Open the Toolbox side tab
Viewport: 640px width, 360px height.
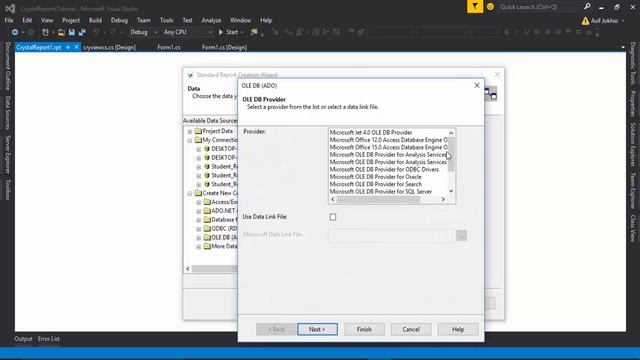click(x=7, y=190)
